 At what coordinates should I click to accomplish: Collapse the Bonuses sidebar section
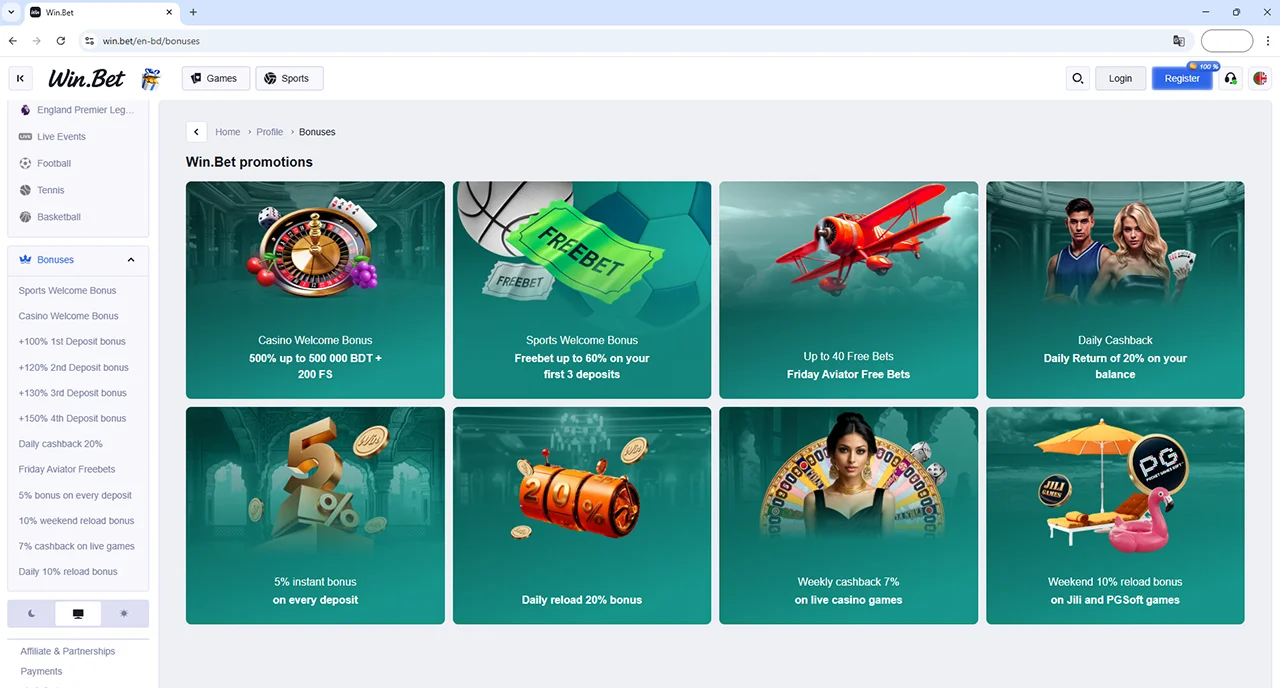(131, 260)
